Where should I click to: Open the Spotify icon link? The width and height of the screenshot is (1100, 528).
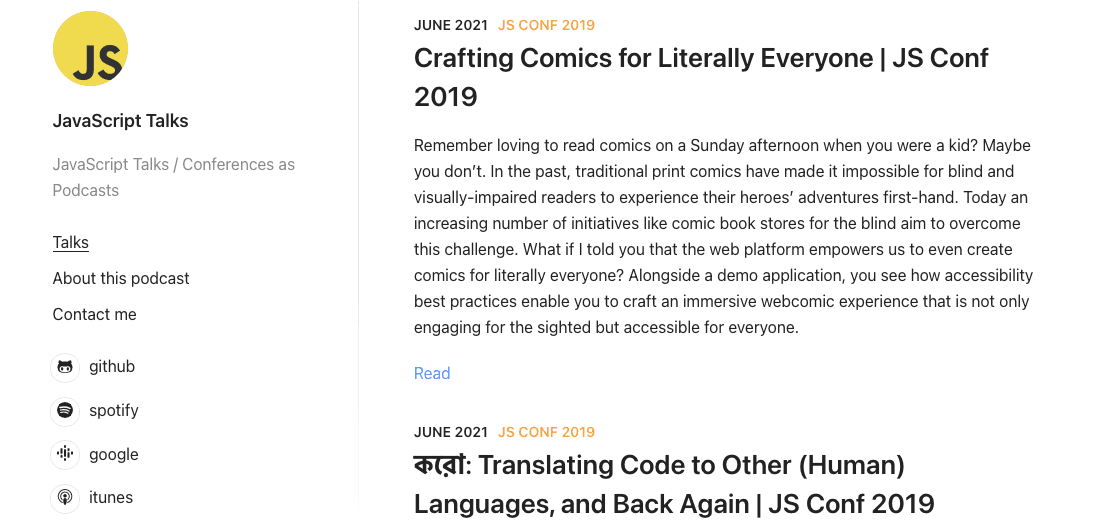pos(65,411)
